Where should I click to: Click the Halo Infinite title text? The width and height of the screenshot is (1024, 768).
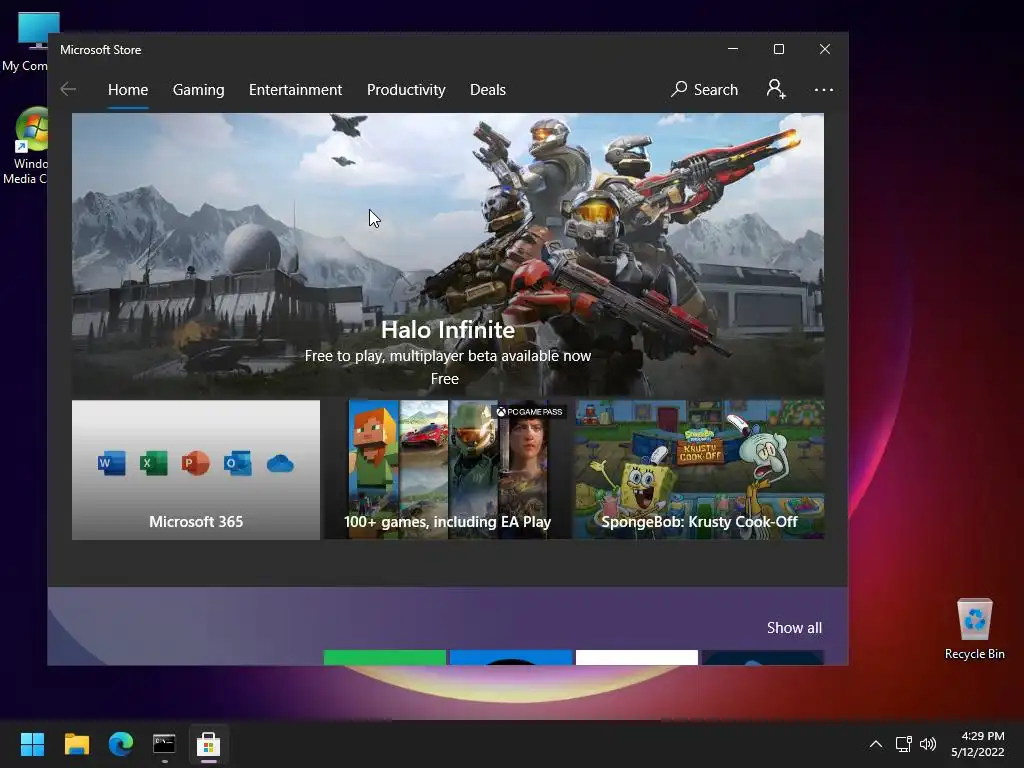pyautogui.click(x=448, y=330)
